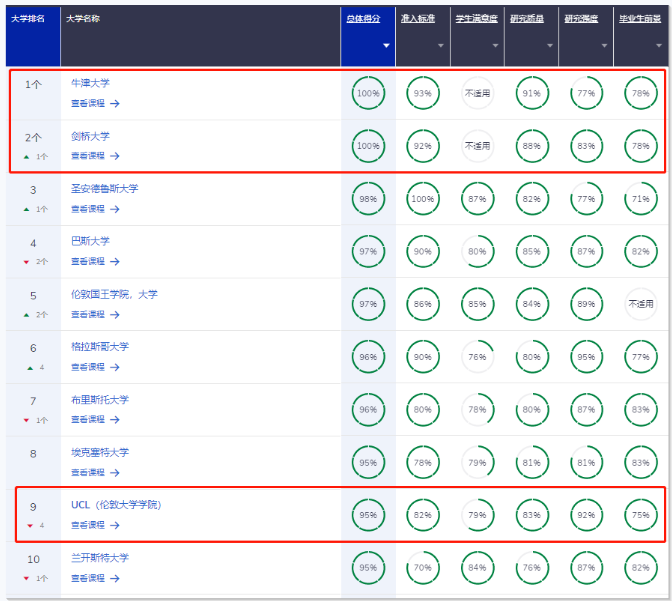
Task: Sort by 总体得分 column header
Action: pos(363,18)
